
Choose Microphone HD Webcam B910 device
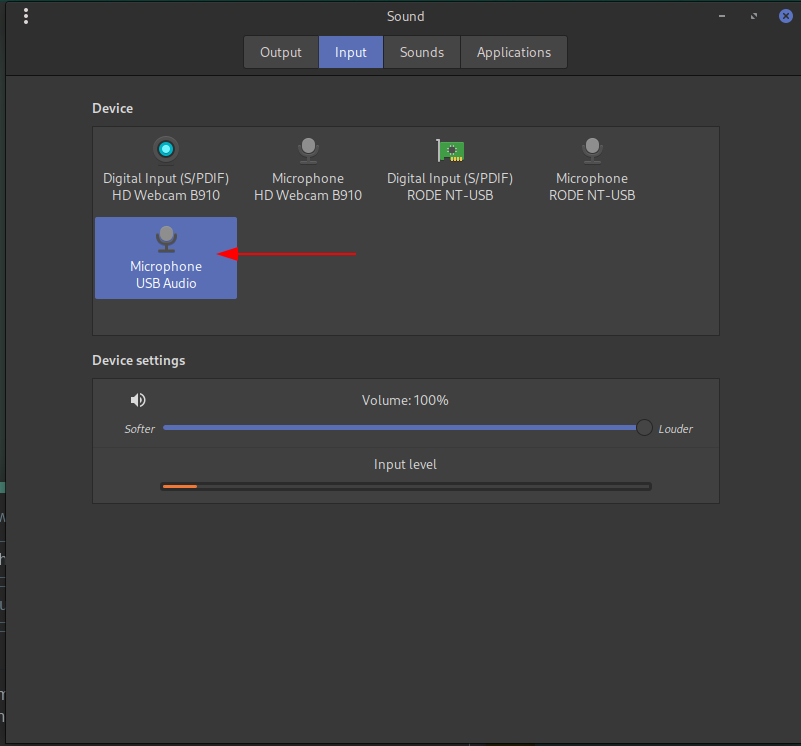[308, 170]
